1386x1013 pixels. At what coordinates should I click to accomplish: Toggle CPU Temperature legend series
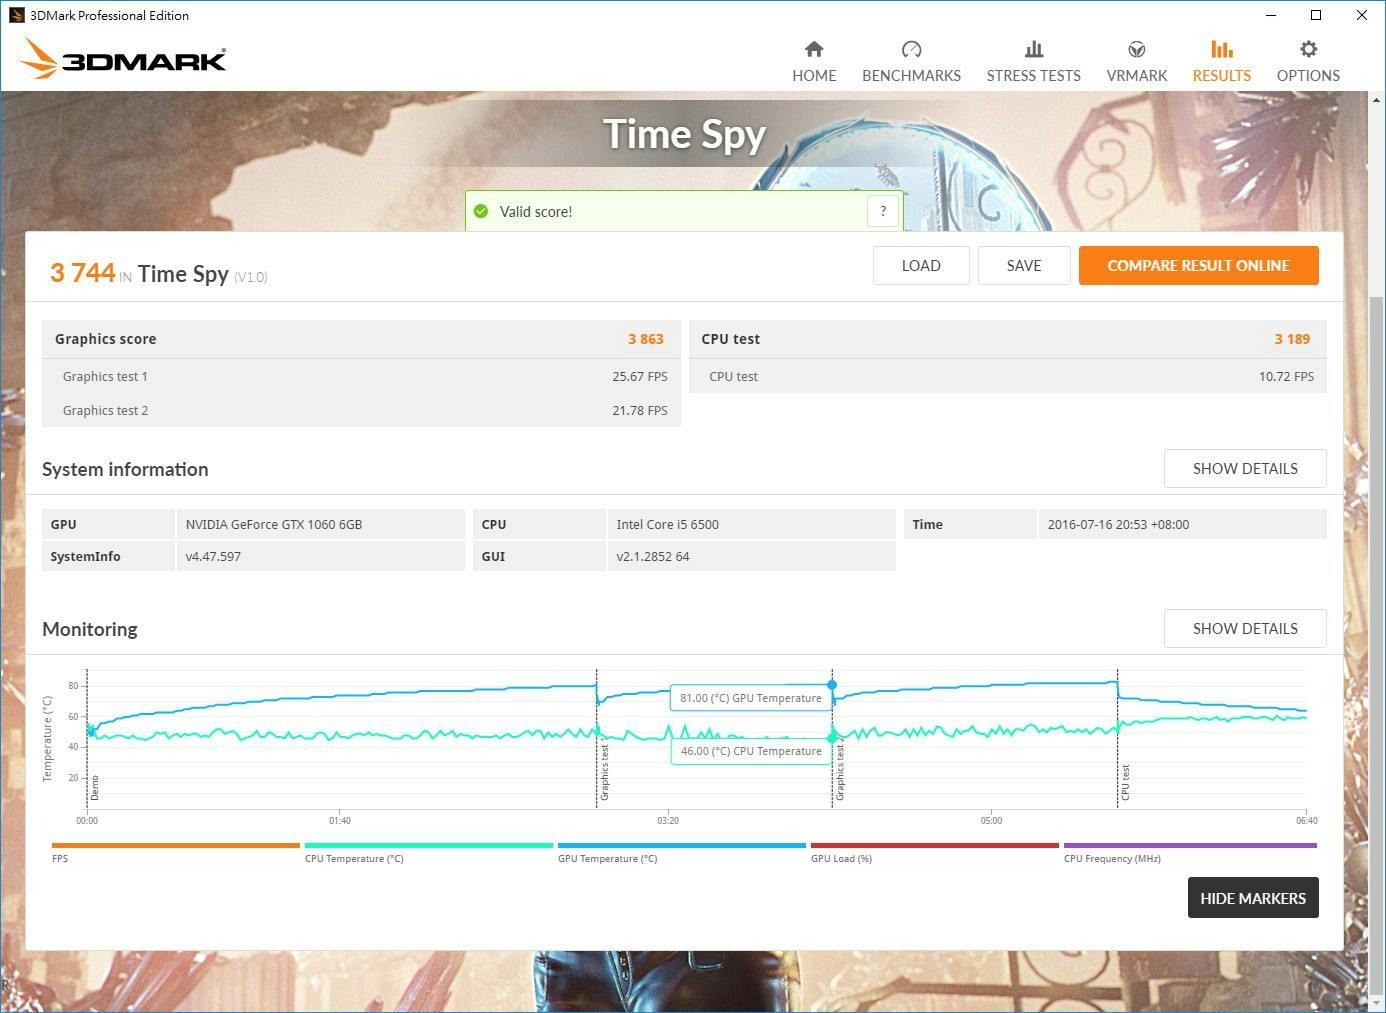428,853
